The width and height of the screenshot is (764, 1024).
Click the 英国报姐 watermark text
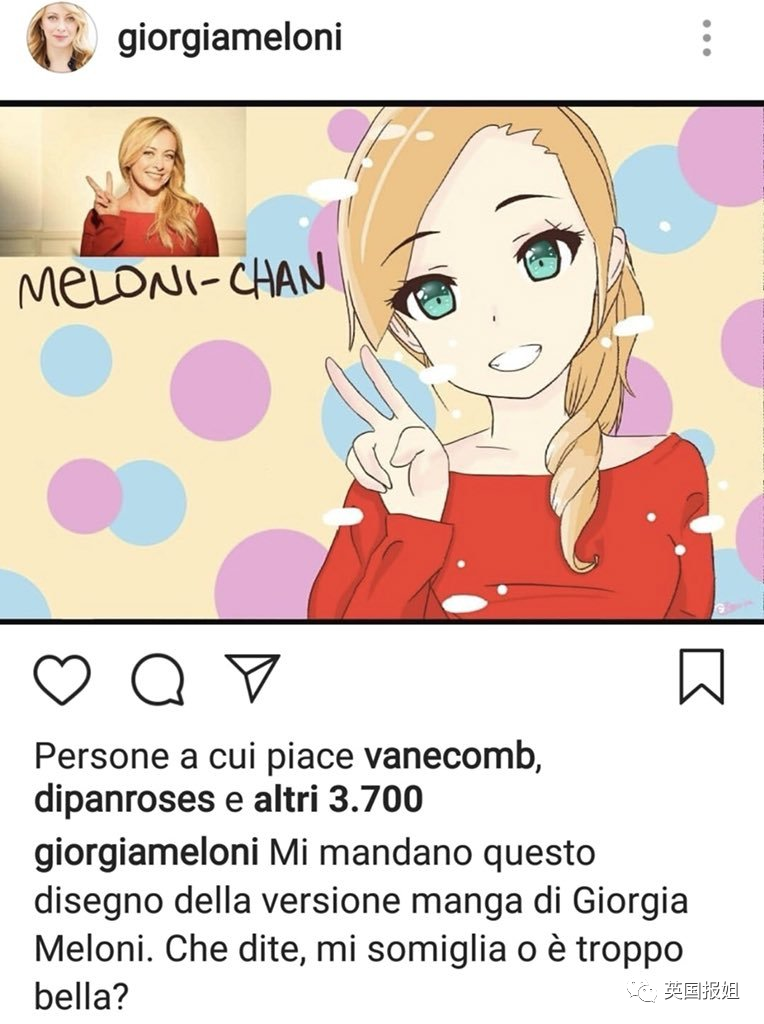point(702,991)
